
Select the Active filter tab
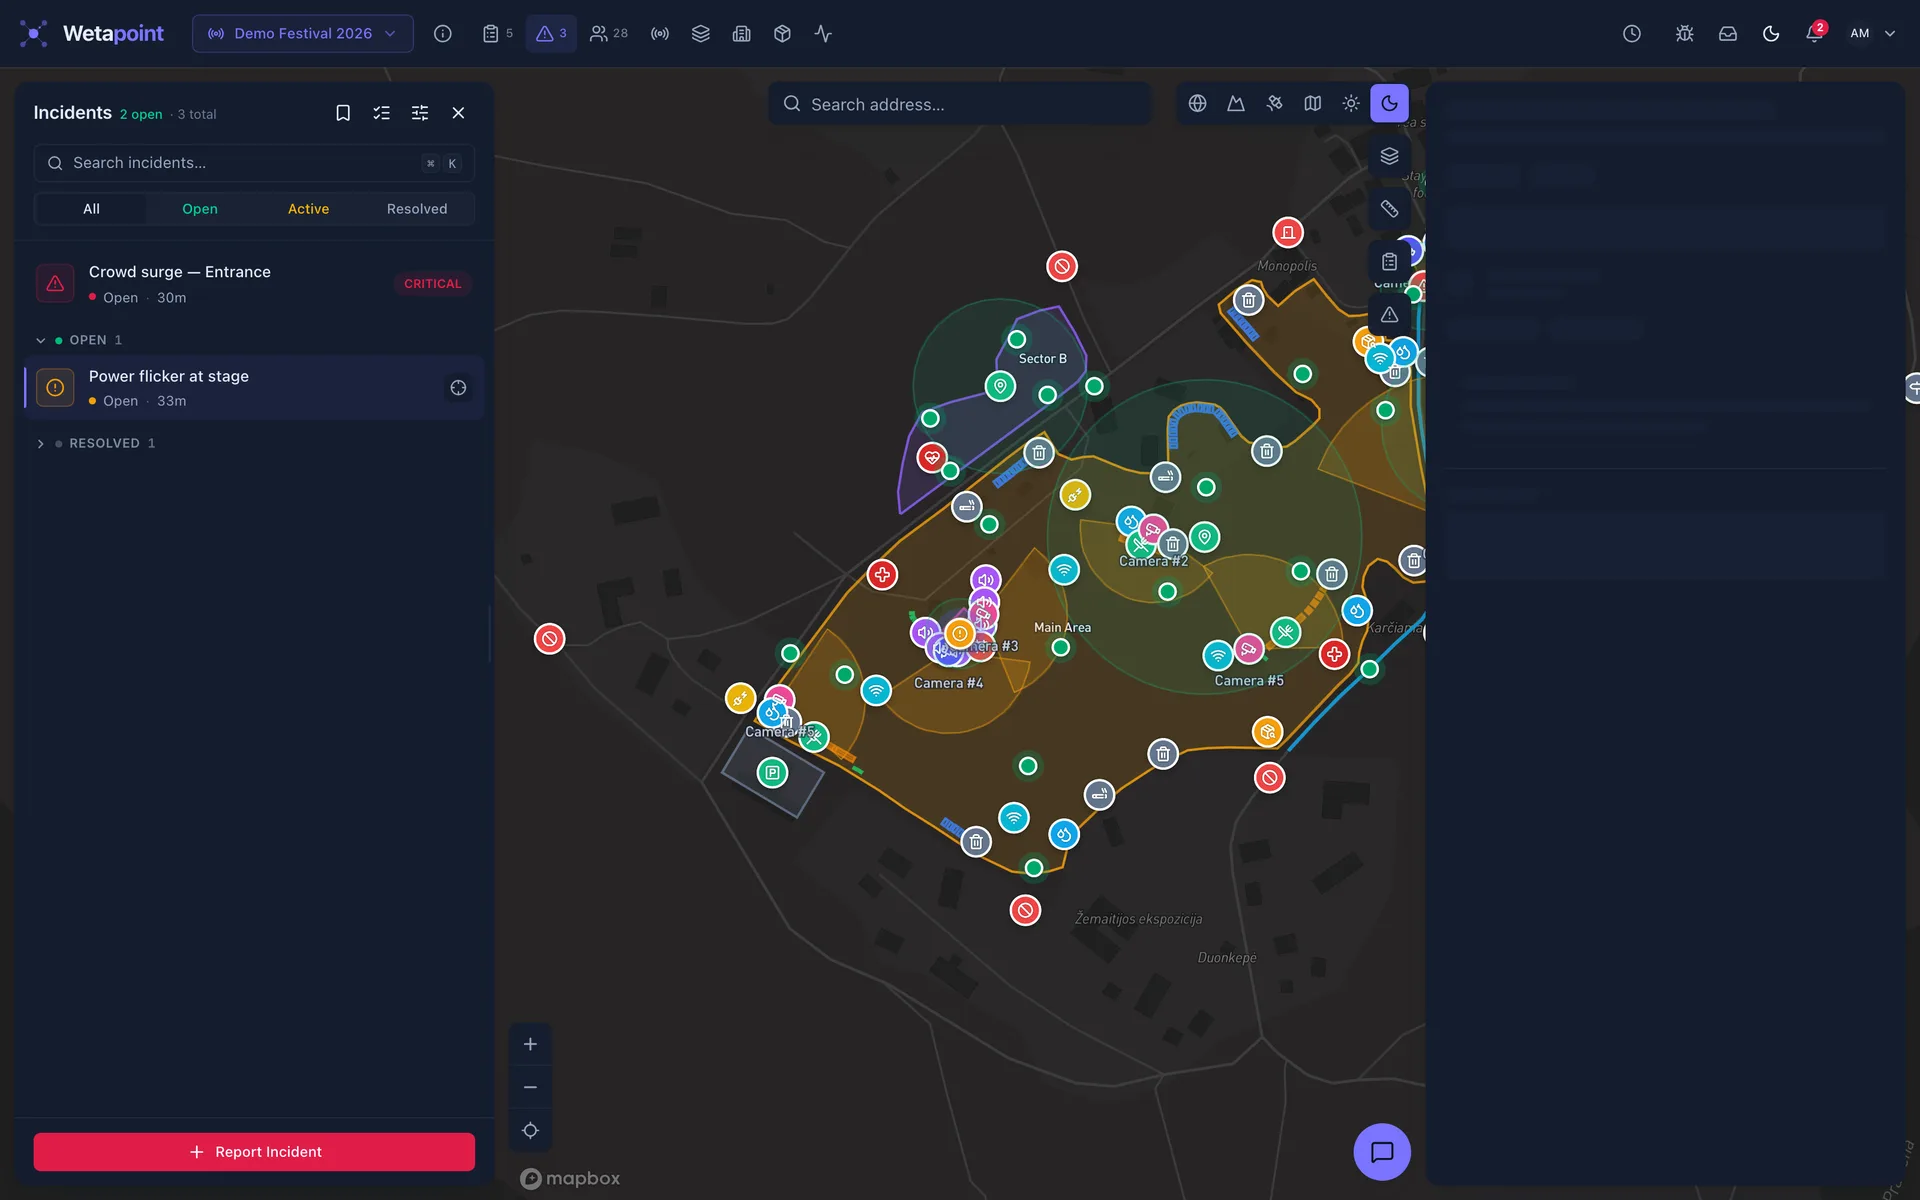click(308, 209)
